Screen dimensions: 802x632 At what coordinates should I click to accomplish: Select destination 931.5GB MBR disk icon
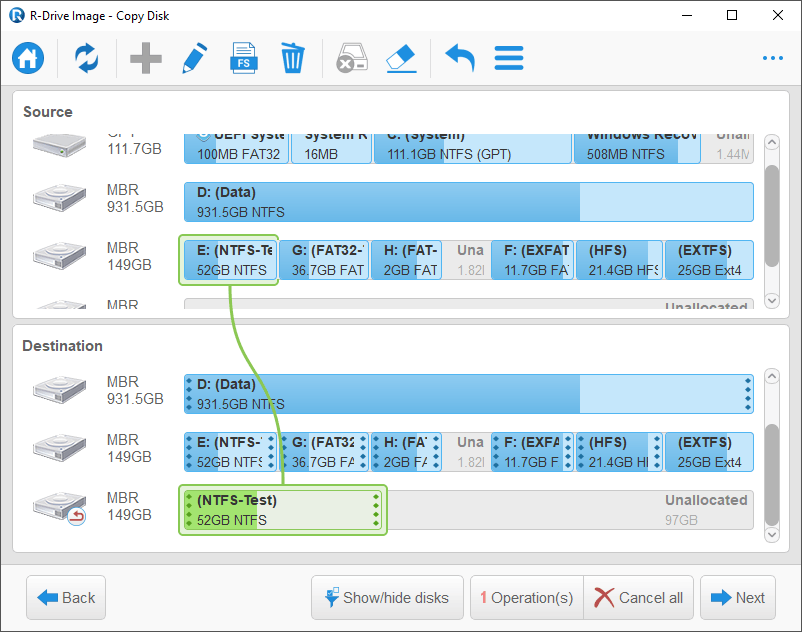[59, 390]
